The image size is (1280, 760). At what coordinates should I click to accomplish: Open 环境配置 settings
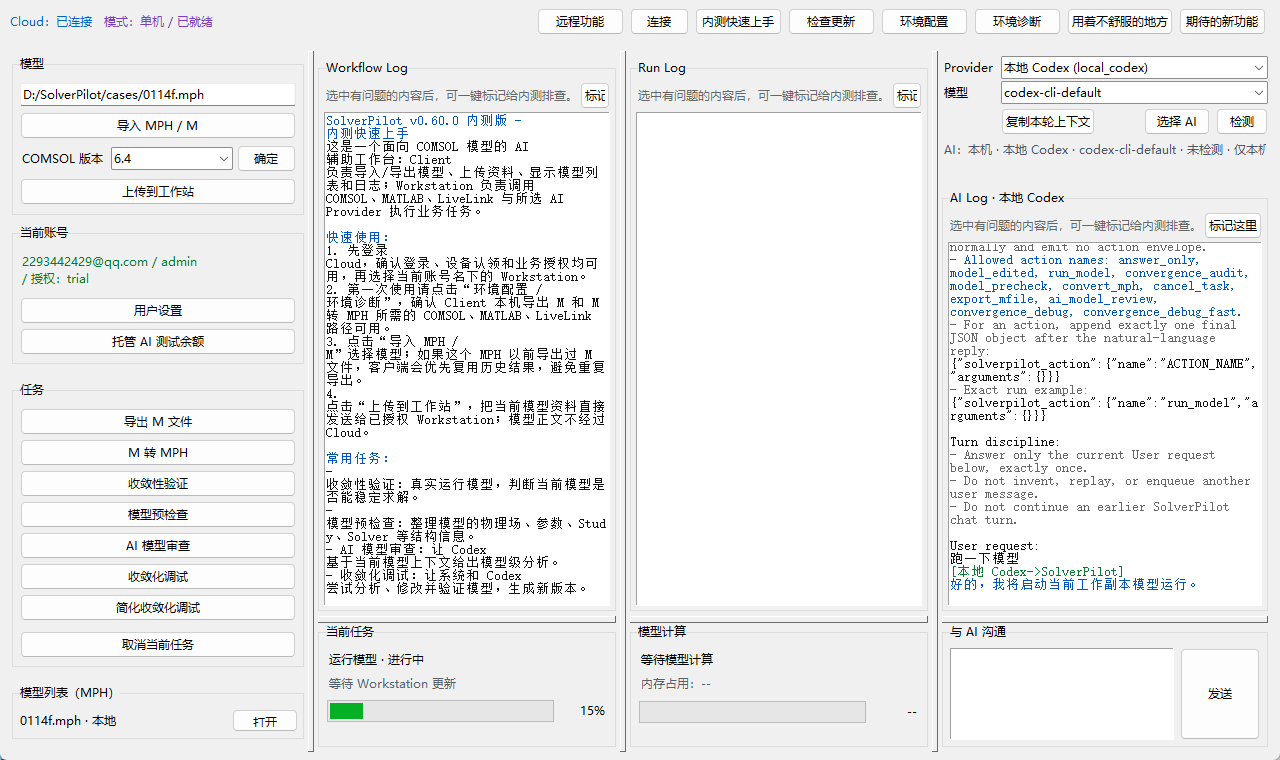click(924, 22)
